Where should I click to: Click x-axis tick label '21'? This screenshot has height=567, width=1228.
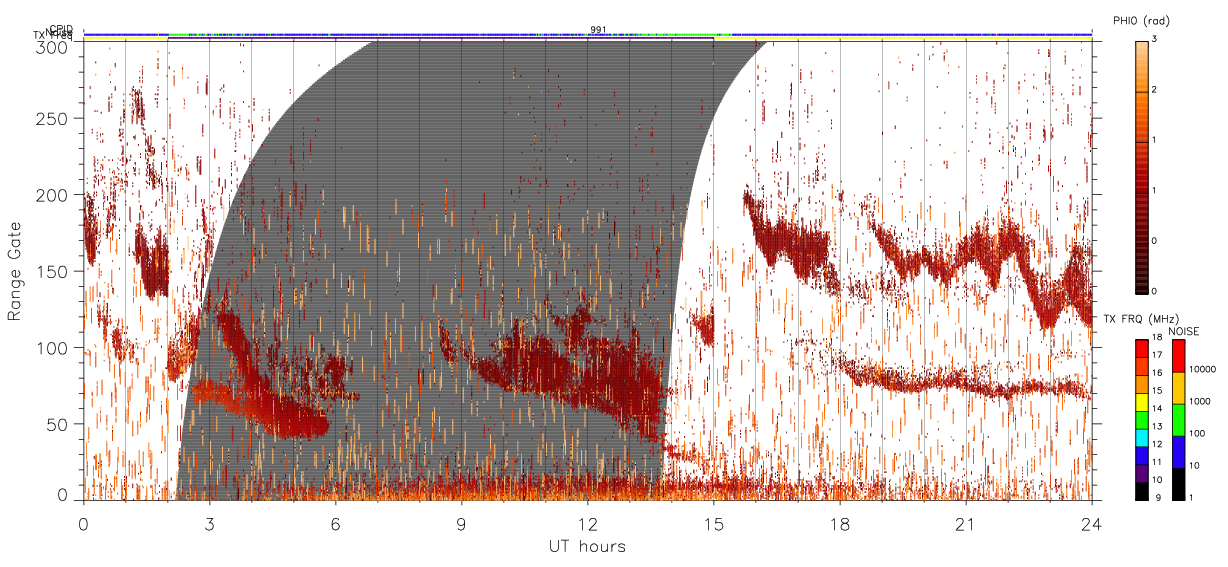click(966, 523)
